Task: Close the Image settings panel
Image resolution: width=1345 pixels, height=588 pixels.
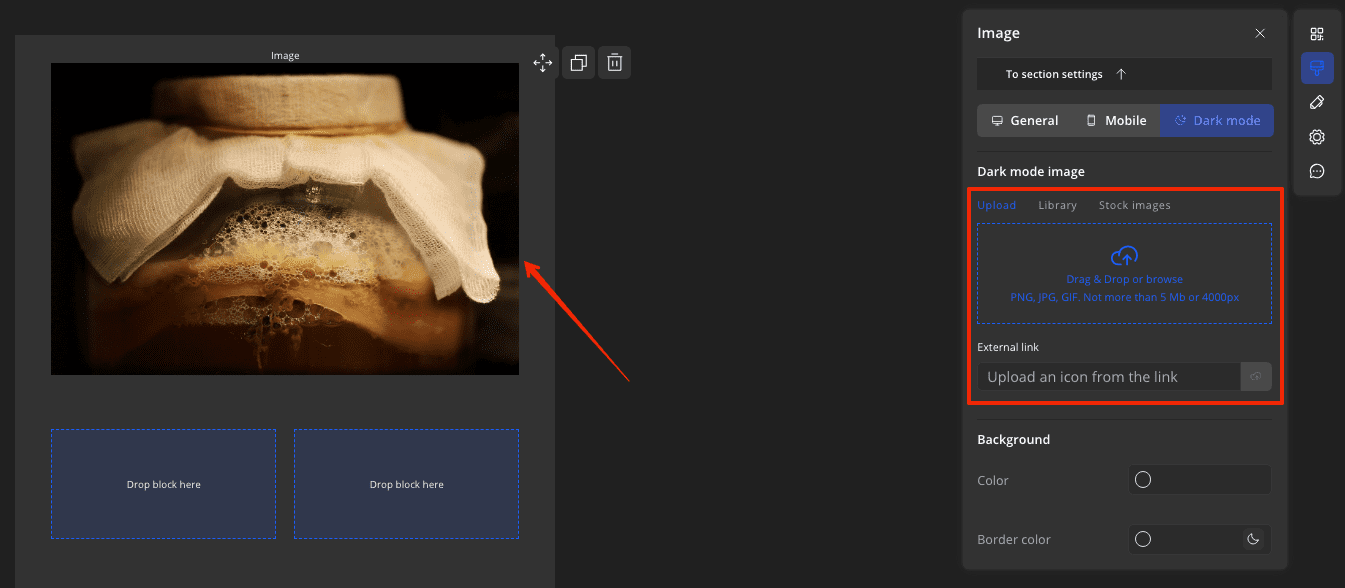Action: (x=1260, y=33)
